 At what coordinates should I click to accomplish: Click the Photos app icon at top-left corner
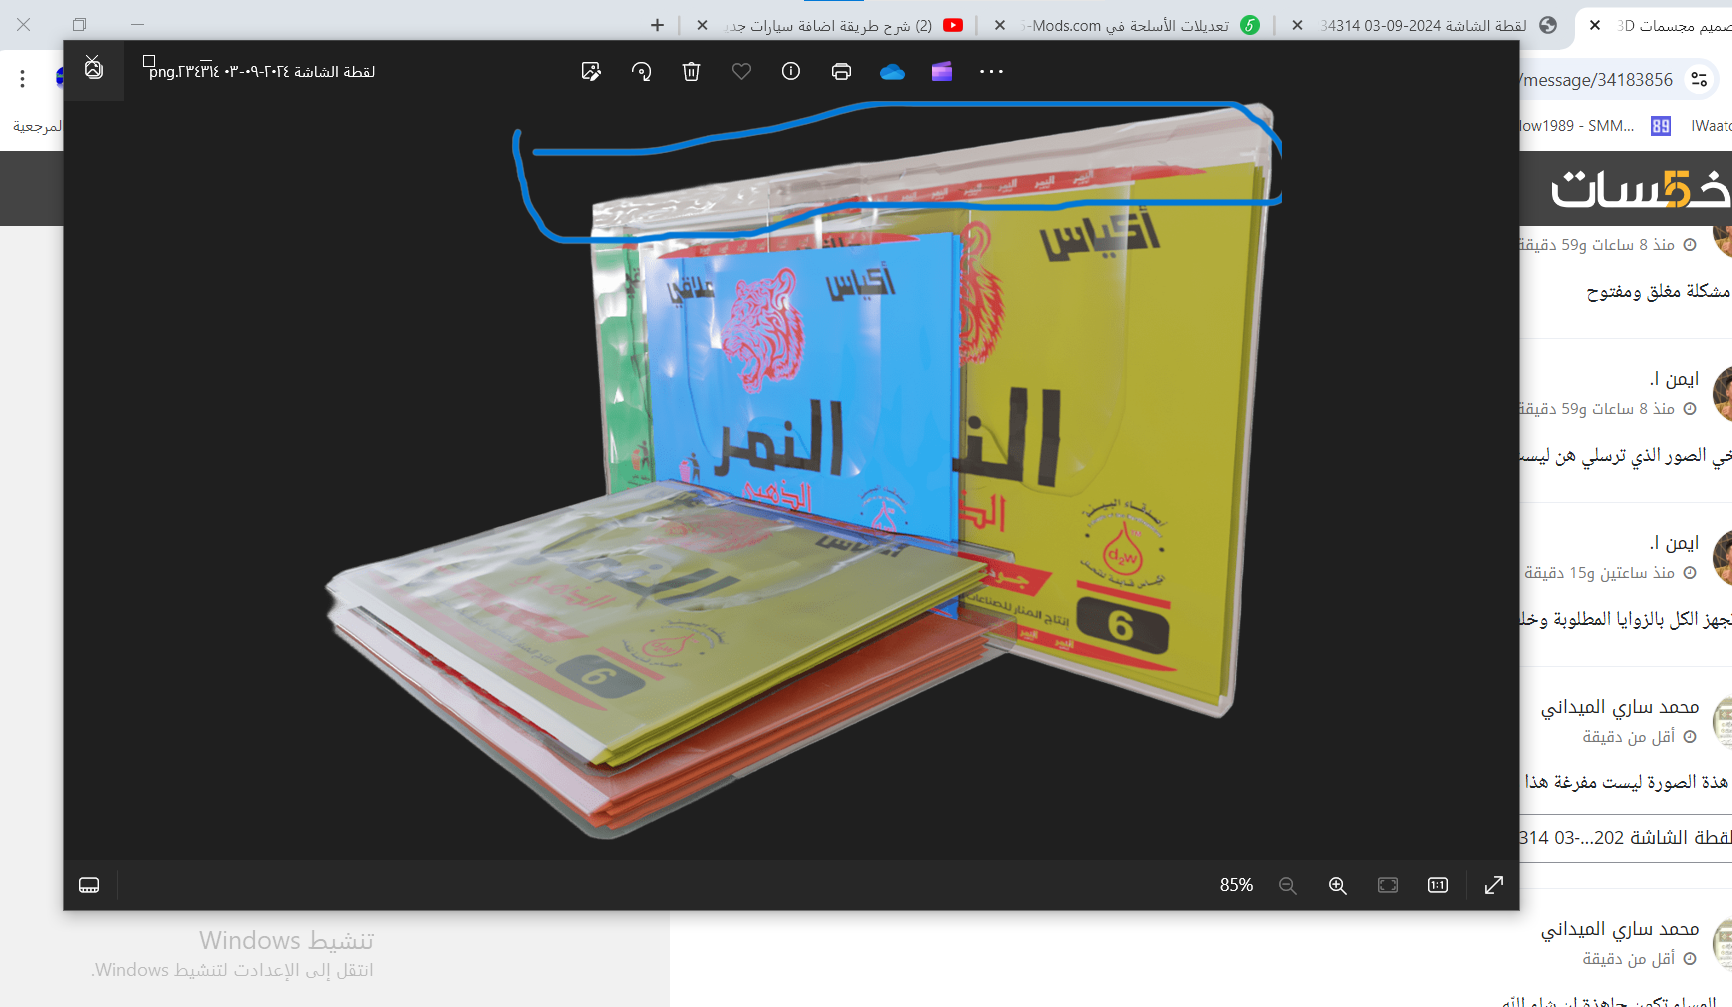(93, 68)
